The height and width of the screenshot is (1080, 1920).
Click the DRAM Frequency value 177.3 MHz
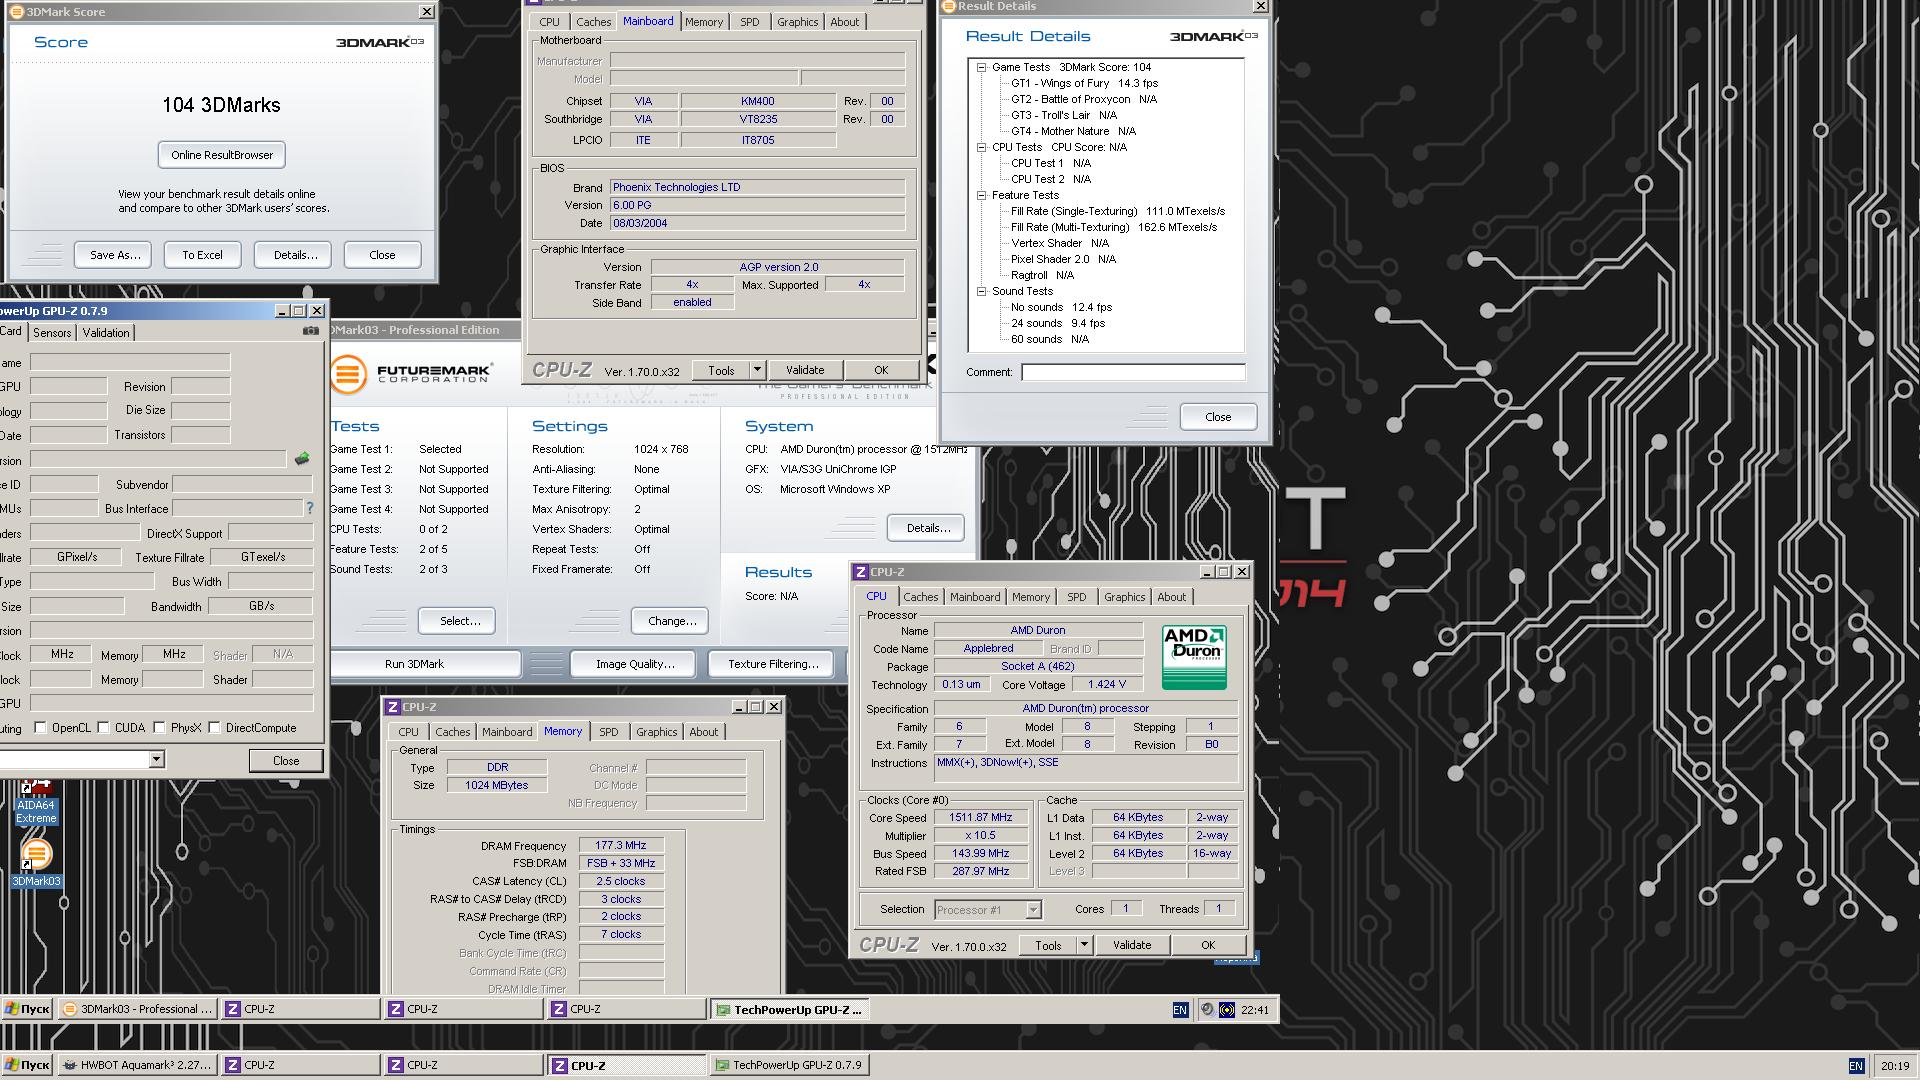pos(620,845)
